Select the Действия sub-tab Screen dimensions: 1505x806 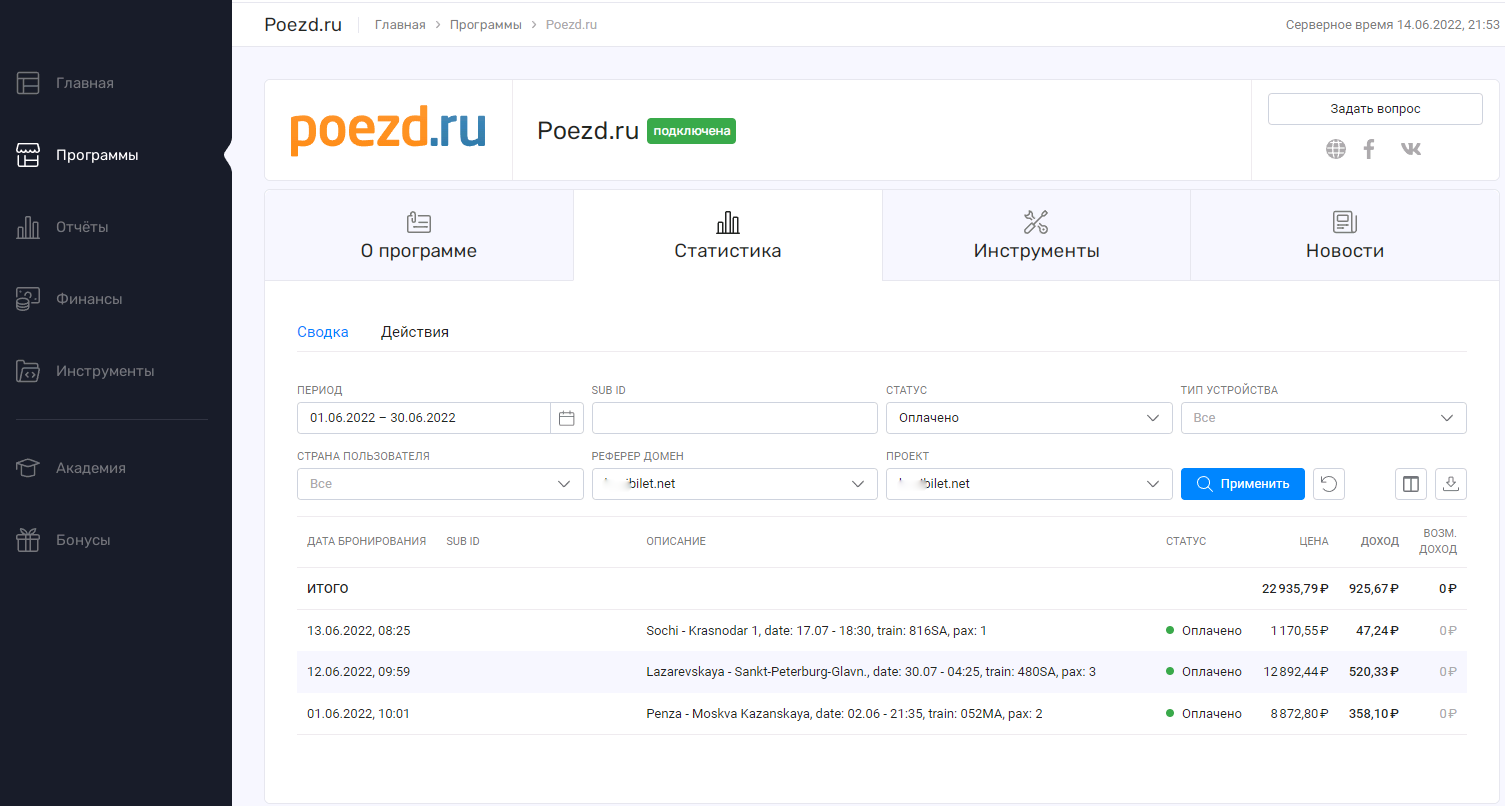point(415,332)
